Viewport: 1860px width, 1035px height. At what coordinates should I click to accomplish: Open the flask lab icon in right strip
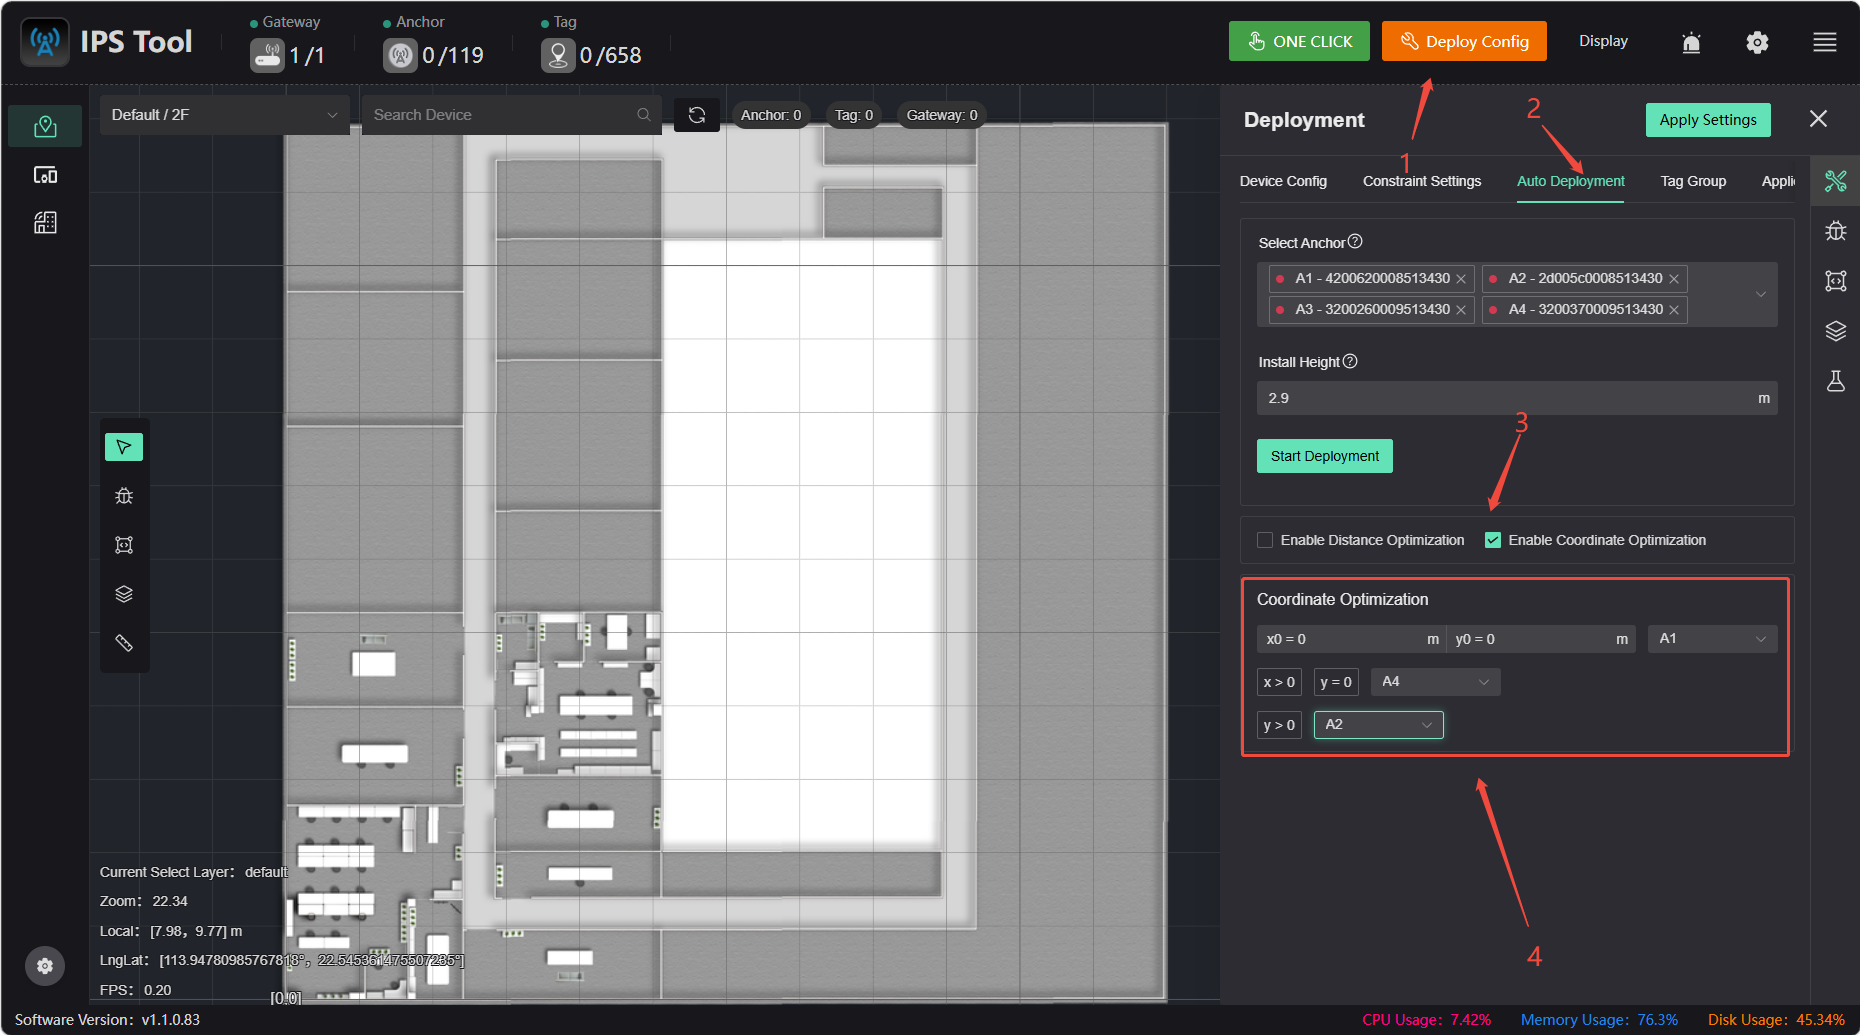pos(1836,381)
